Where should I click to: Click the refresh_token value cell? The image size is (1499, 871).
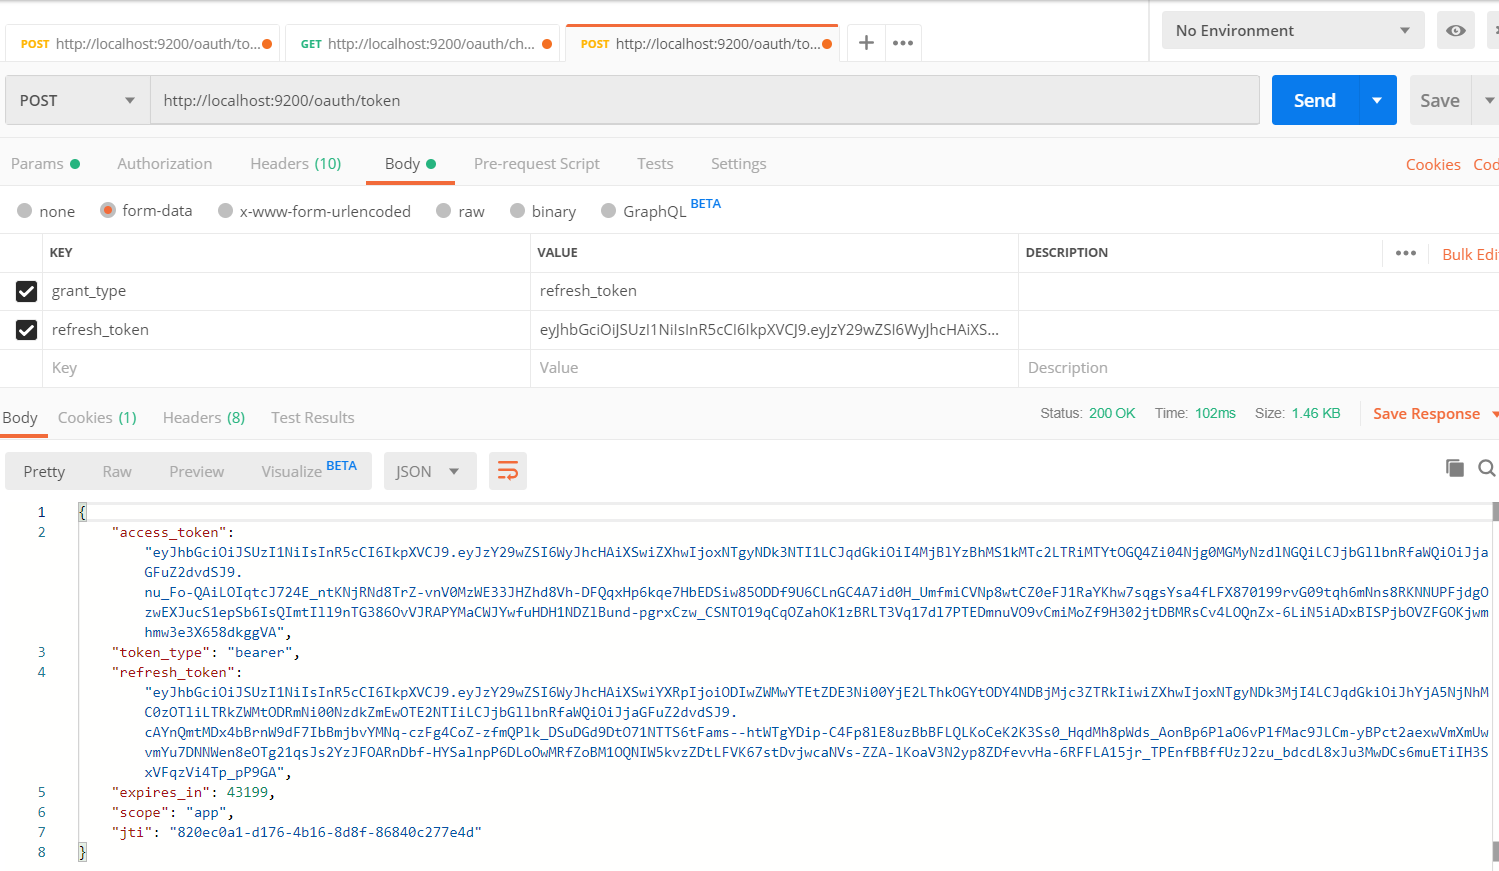tap(774, 330)
